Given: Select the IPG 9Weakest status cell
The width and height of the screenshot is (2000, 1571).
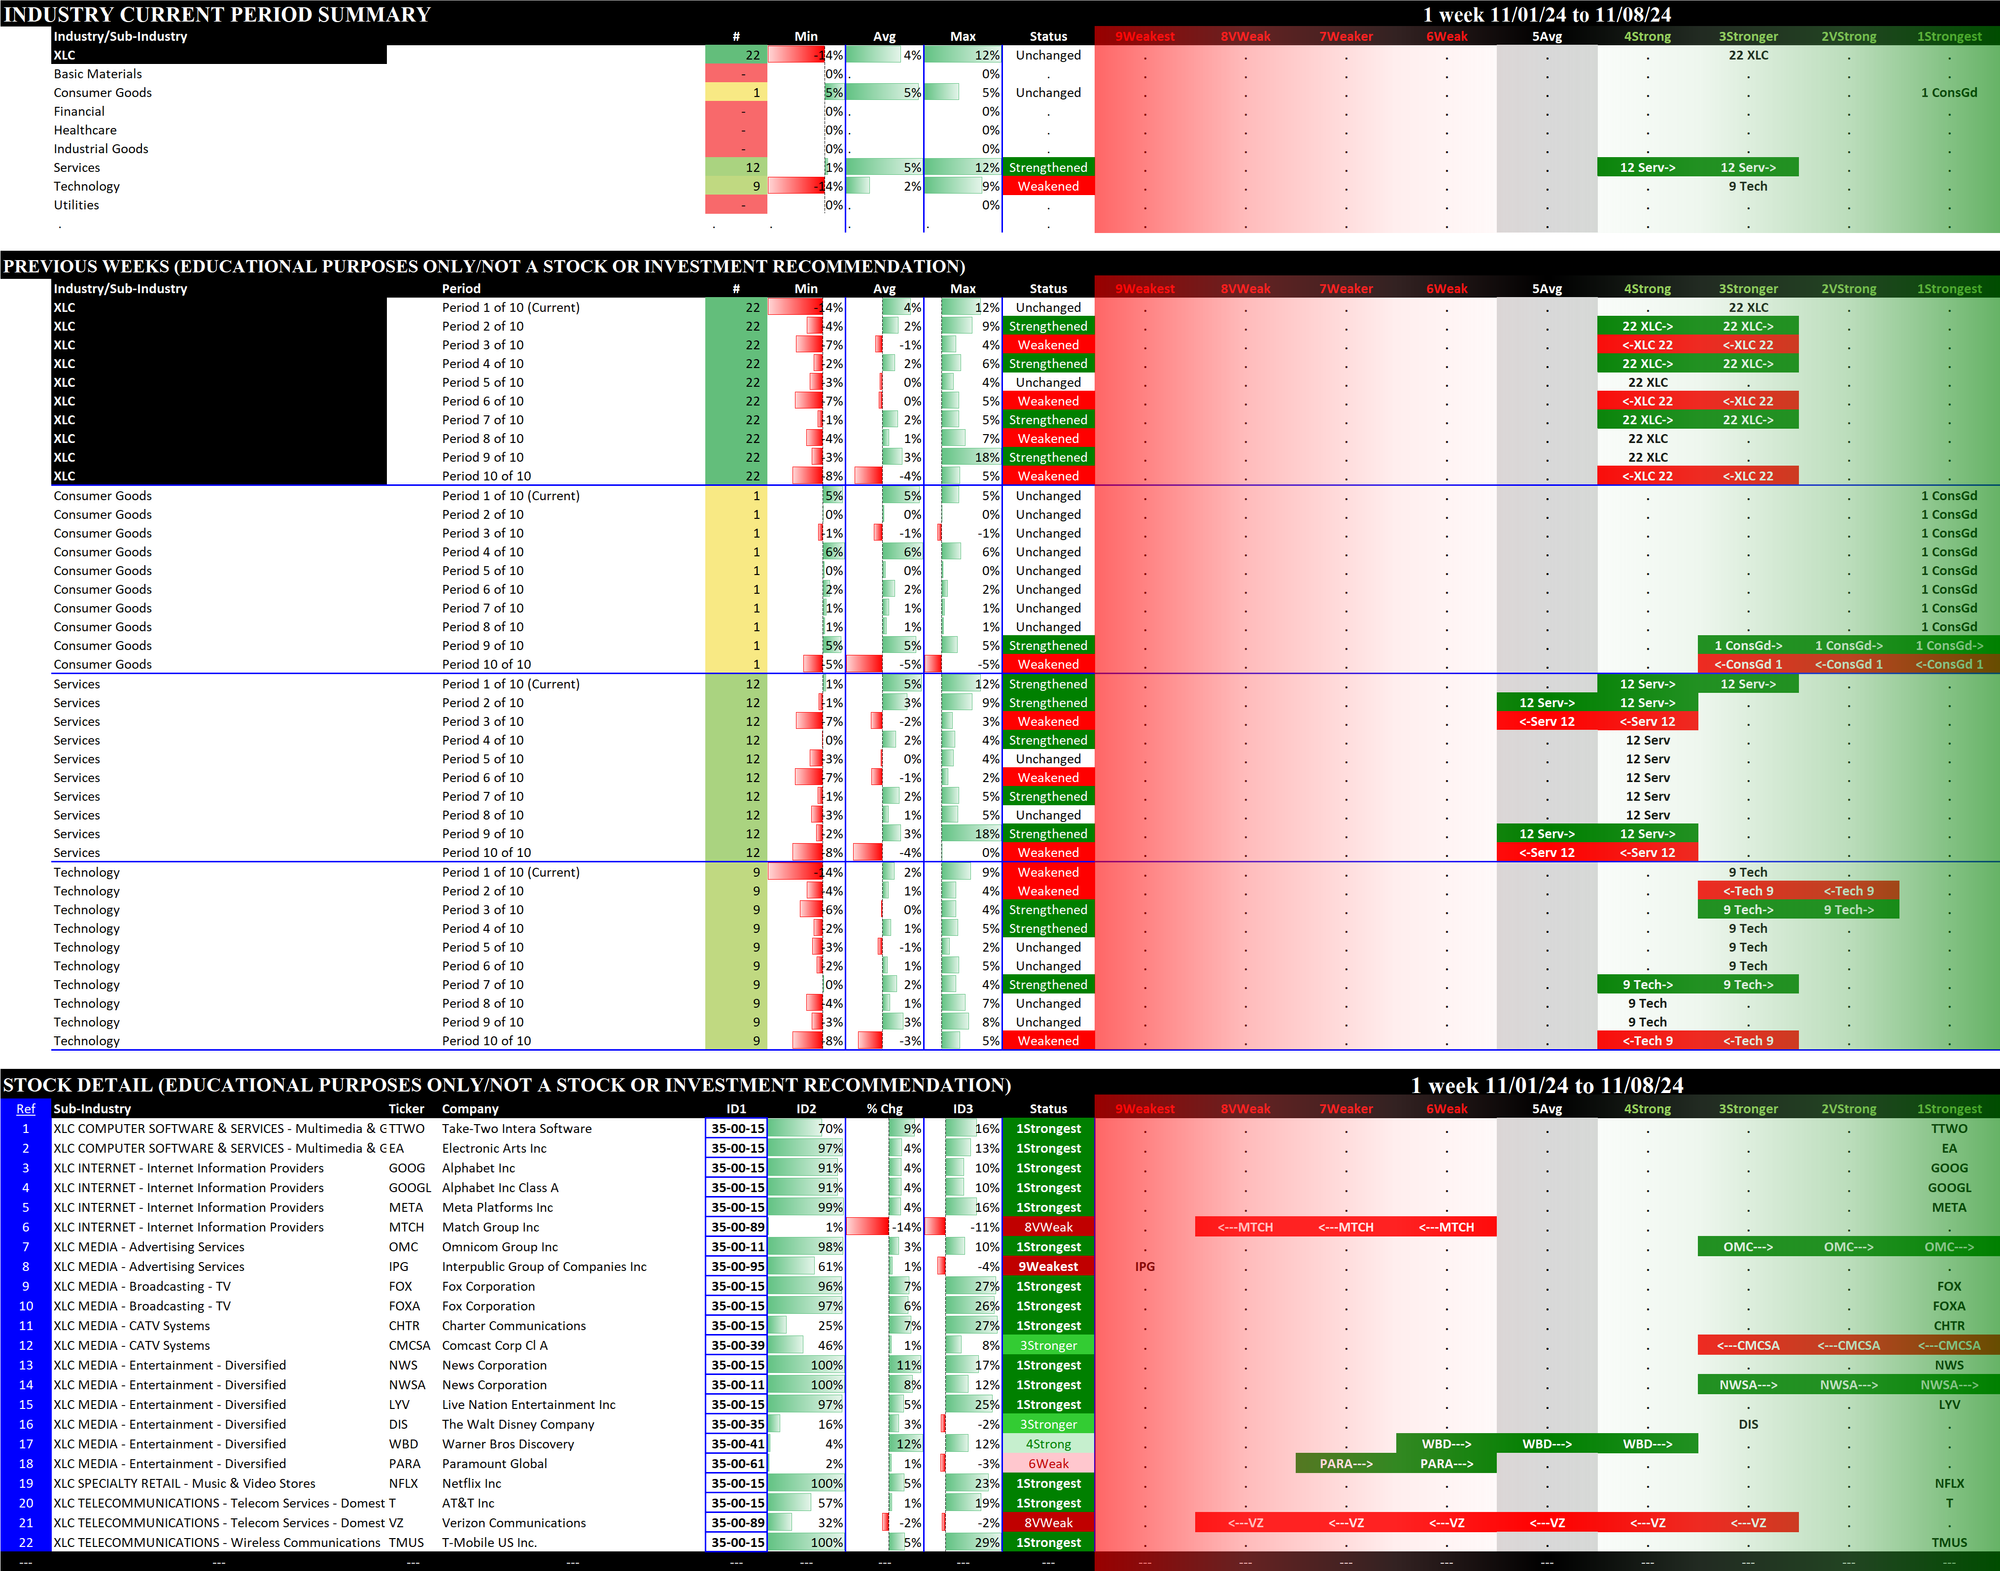Looking at the screenshot, I should pos(1048,1267).
